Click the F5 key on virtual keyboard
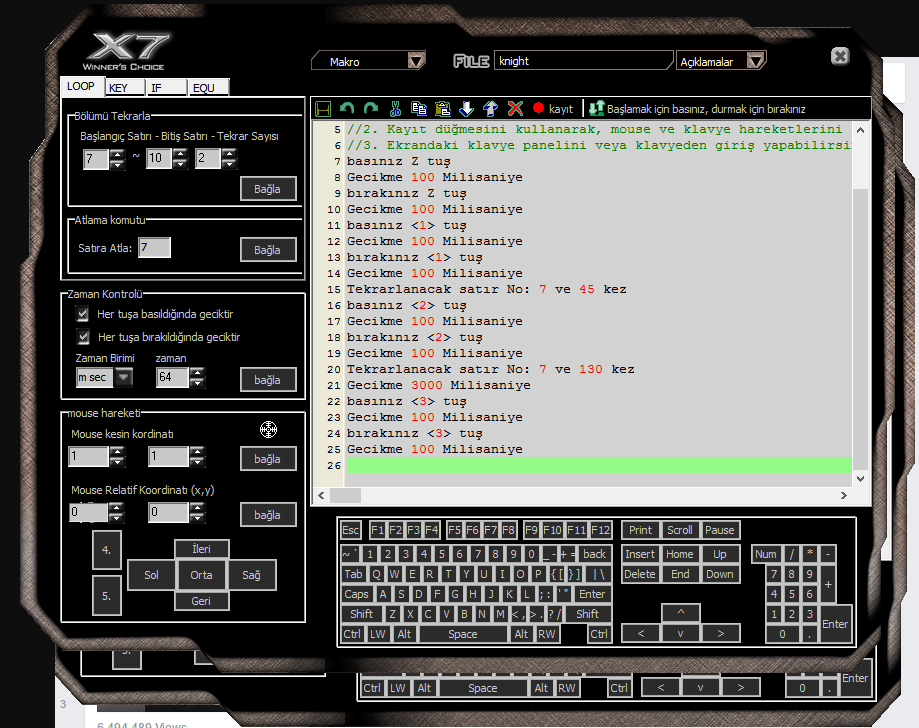The width and height of the screenshot is (919, 728). 454,530
